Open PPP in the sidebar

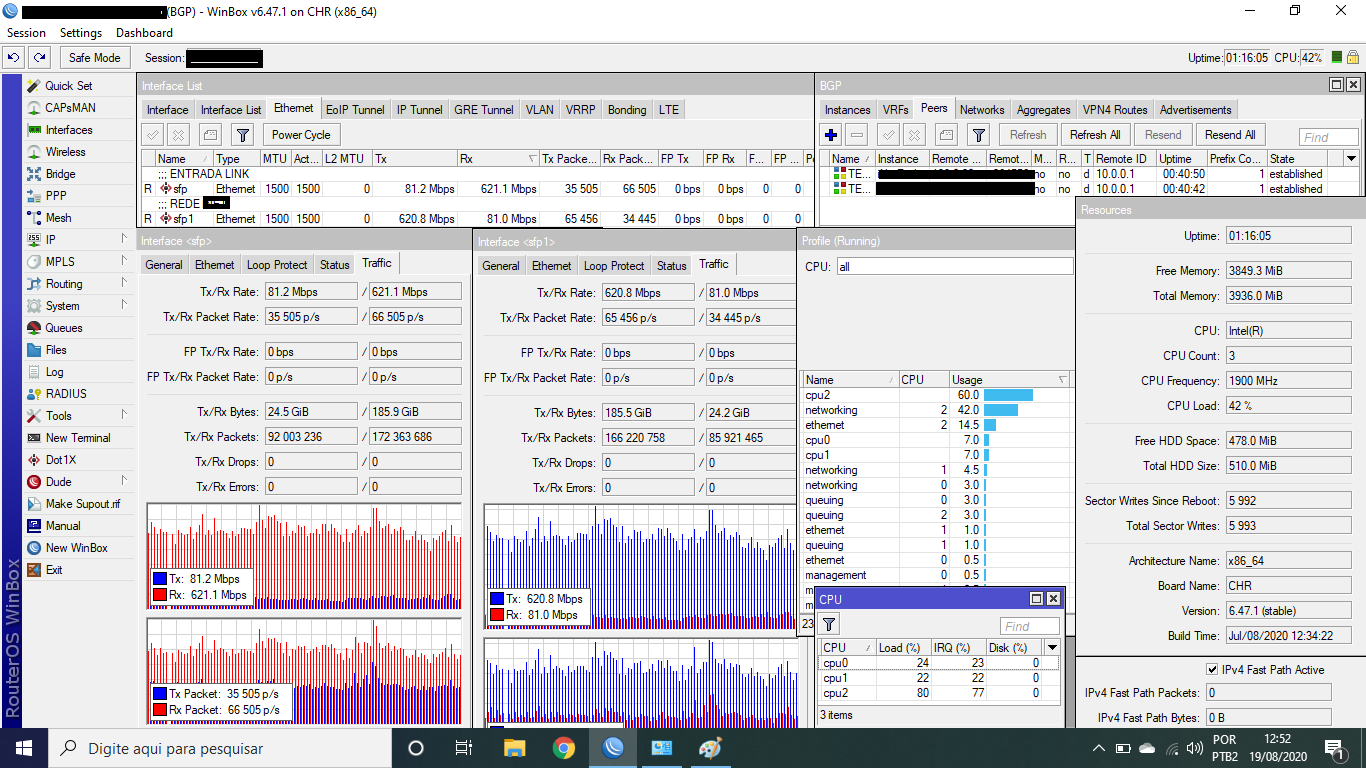pyautogui.click(x=56, y=196)
